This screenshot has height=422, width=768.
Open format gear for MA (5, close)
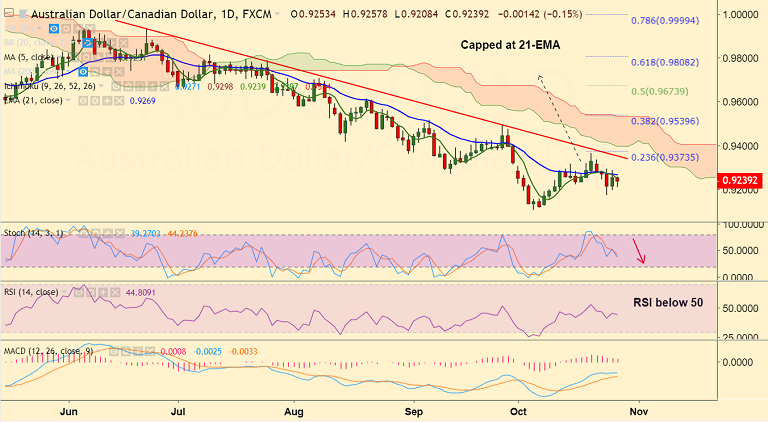(86, 57)
